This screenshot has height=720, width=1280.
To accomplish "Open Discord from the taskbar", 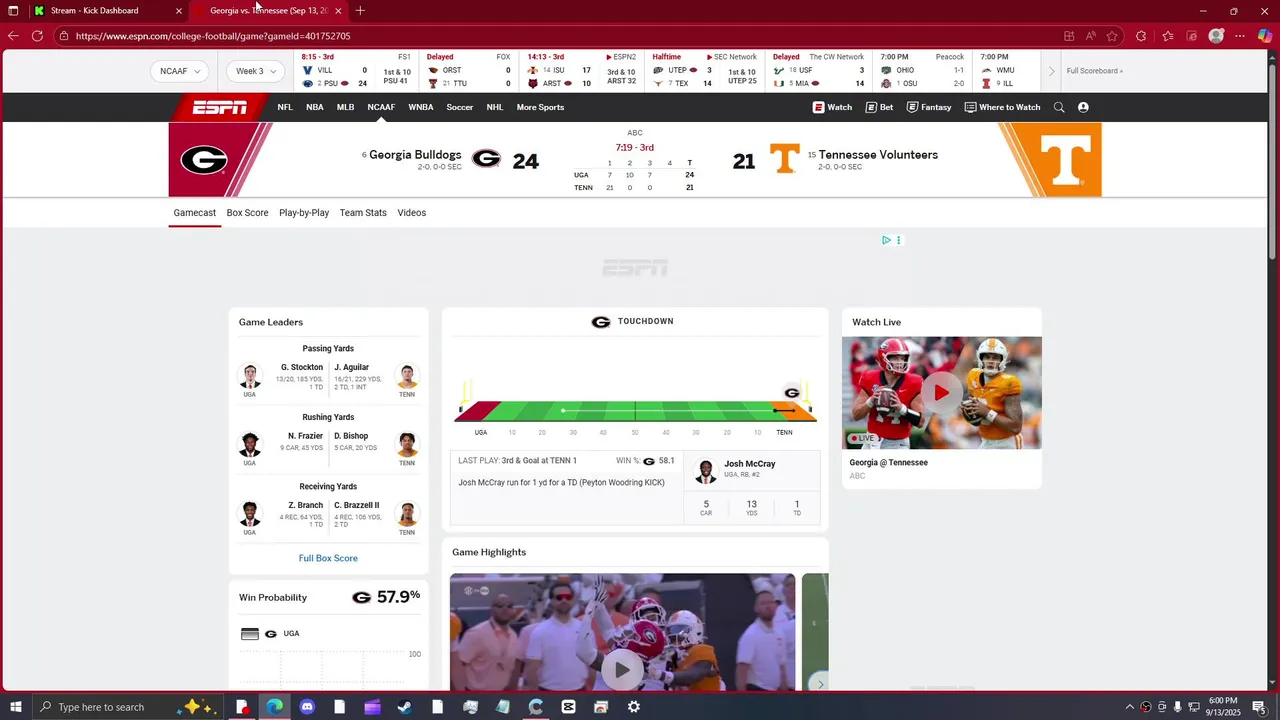I will [x=307, y=707].
